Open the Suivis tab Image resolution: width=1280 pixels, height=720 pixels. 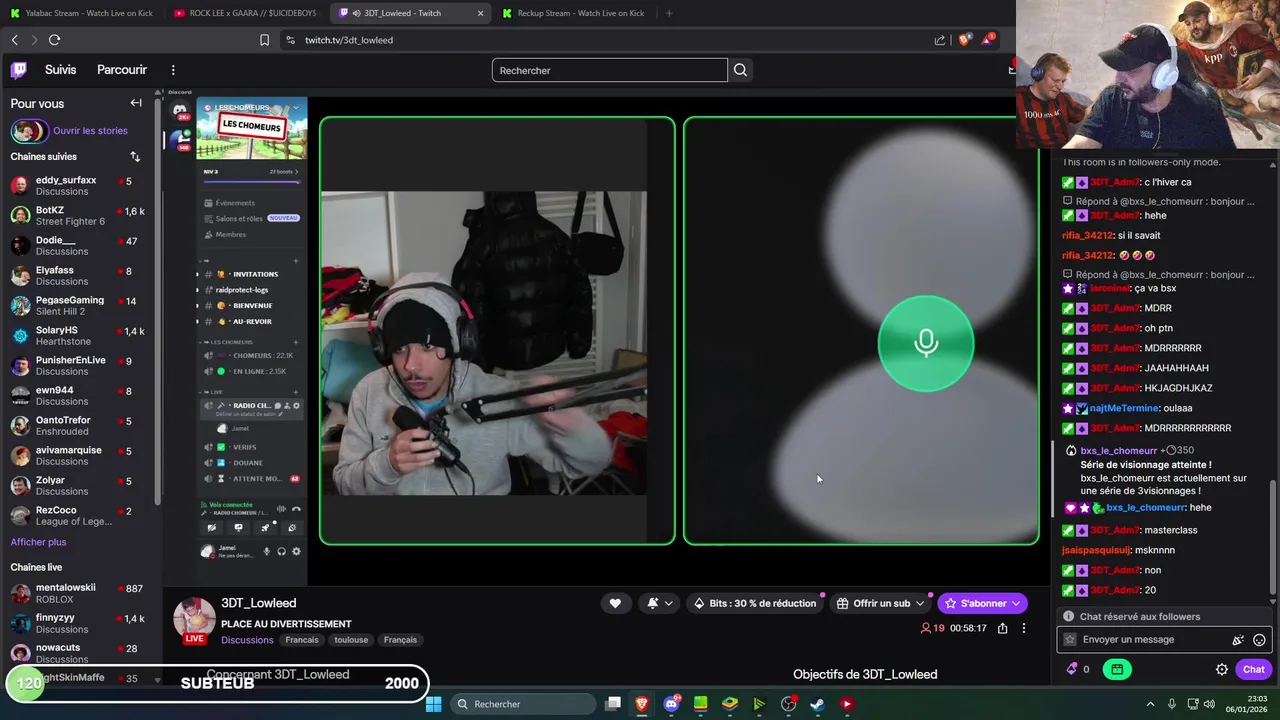[x=60, y=70]
